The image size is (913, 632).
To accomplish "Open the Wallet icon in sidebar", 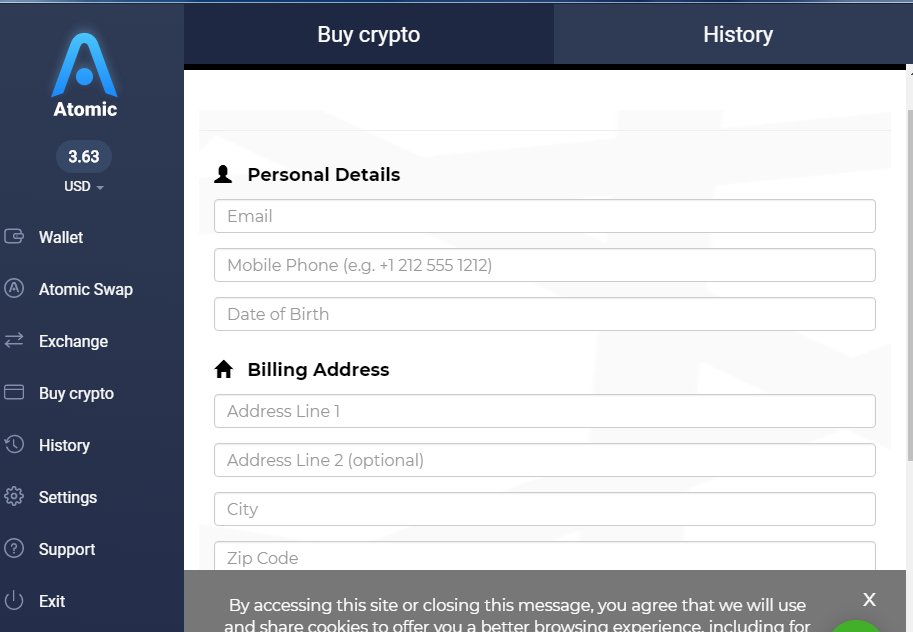I will coord(14,236).
